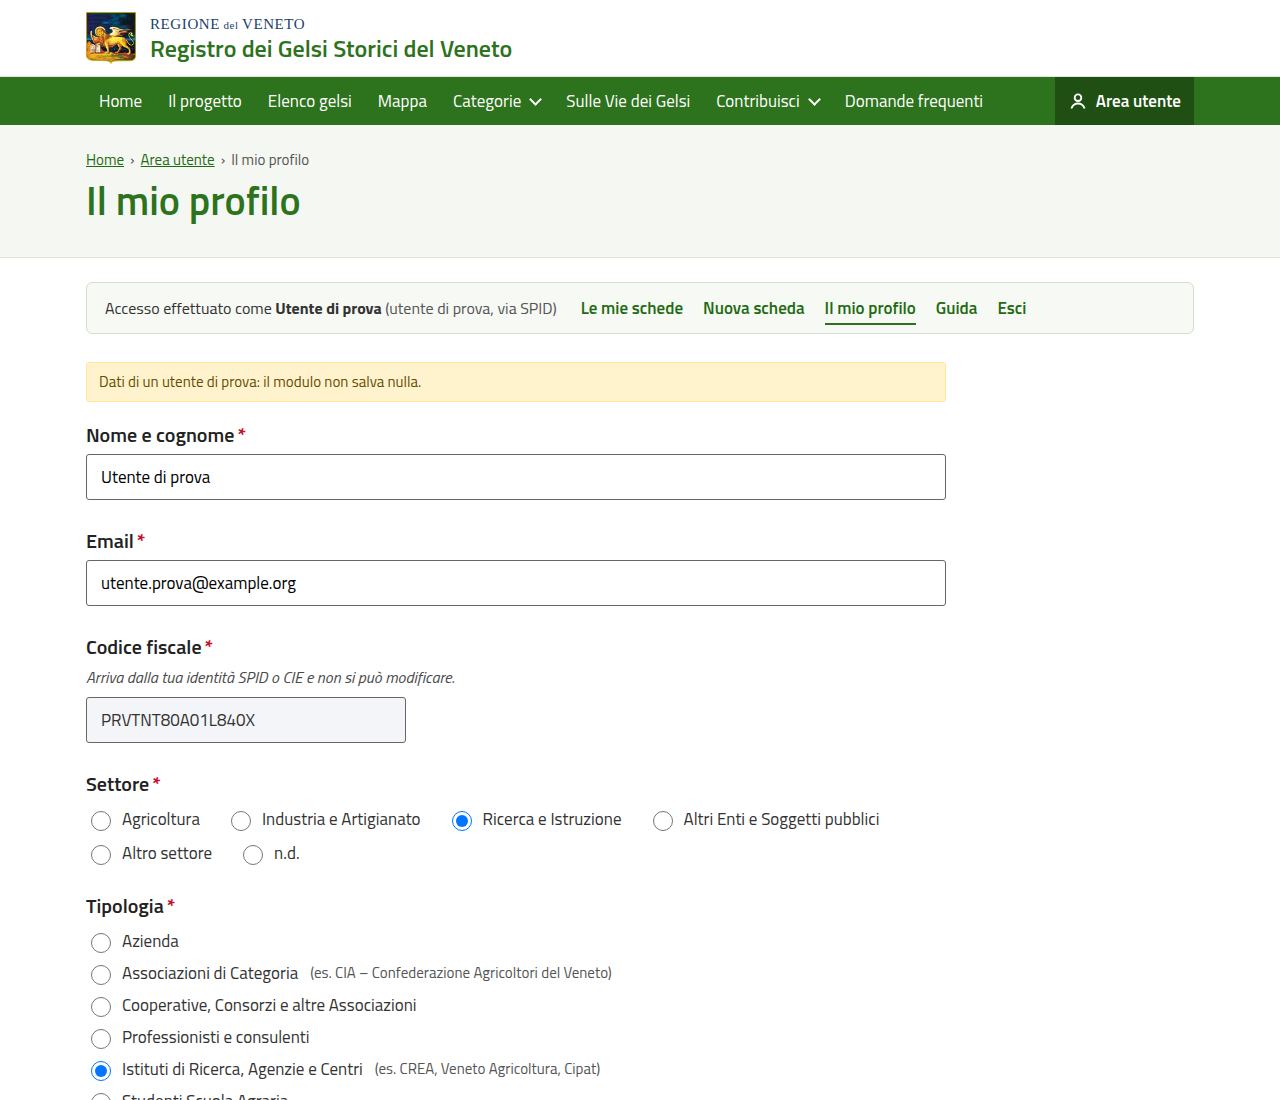Image resolution: width=1280 pixels, height=1100 pixels.
Task: Open Le mie schede link
Action: pos(632,308)
